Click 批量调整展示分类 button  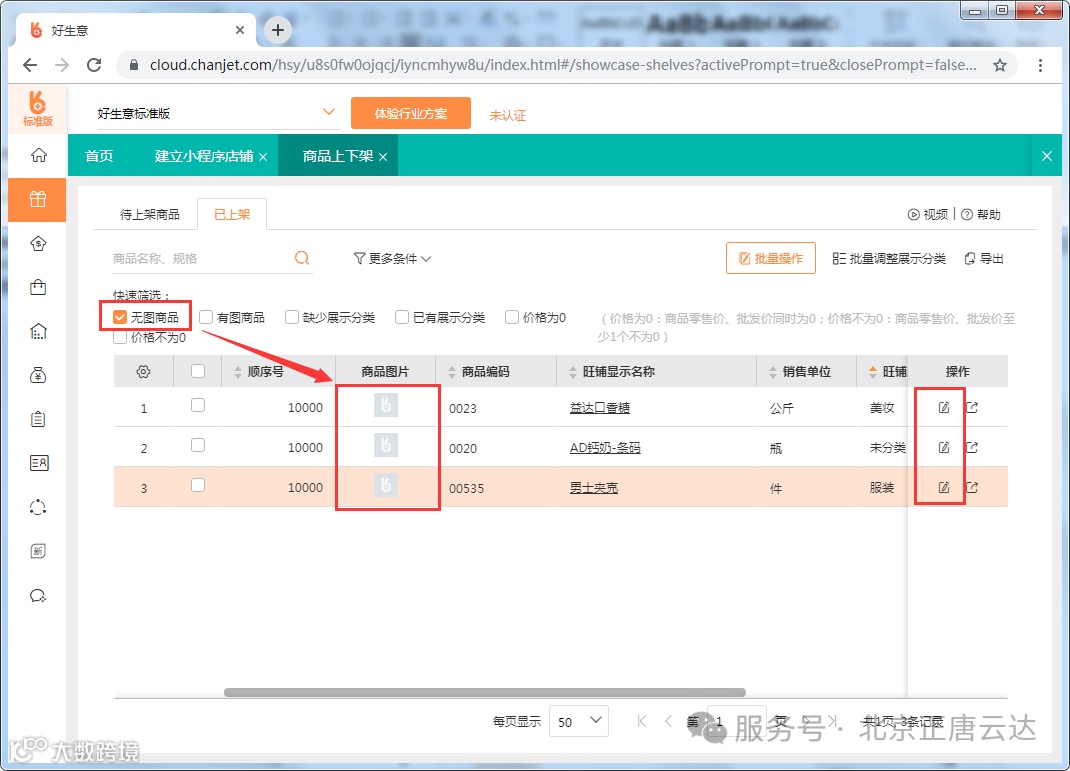889,259
